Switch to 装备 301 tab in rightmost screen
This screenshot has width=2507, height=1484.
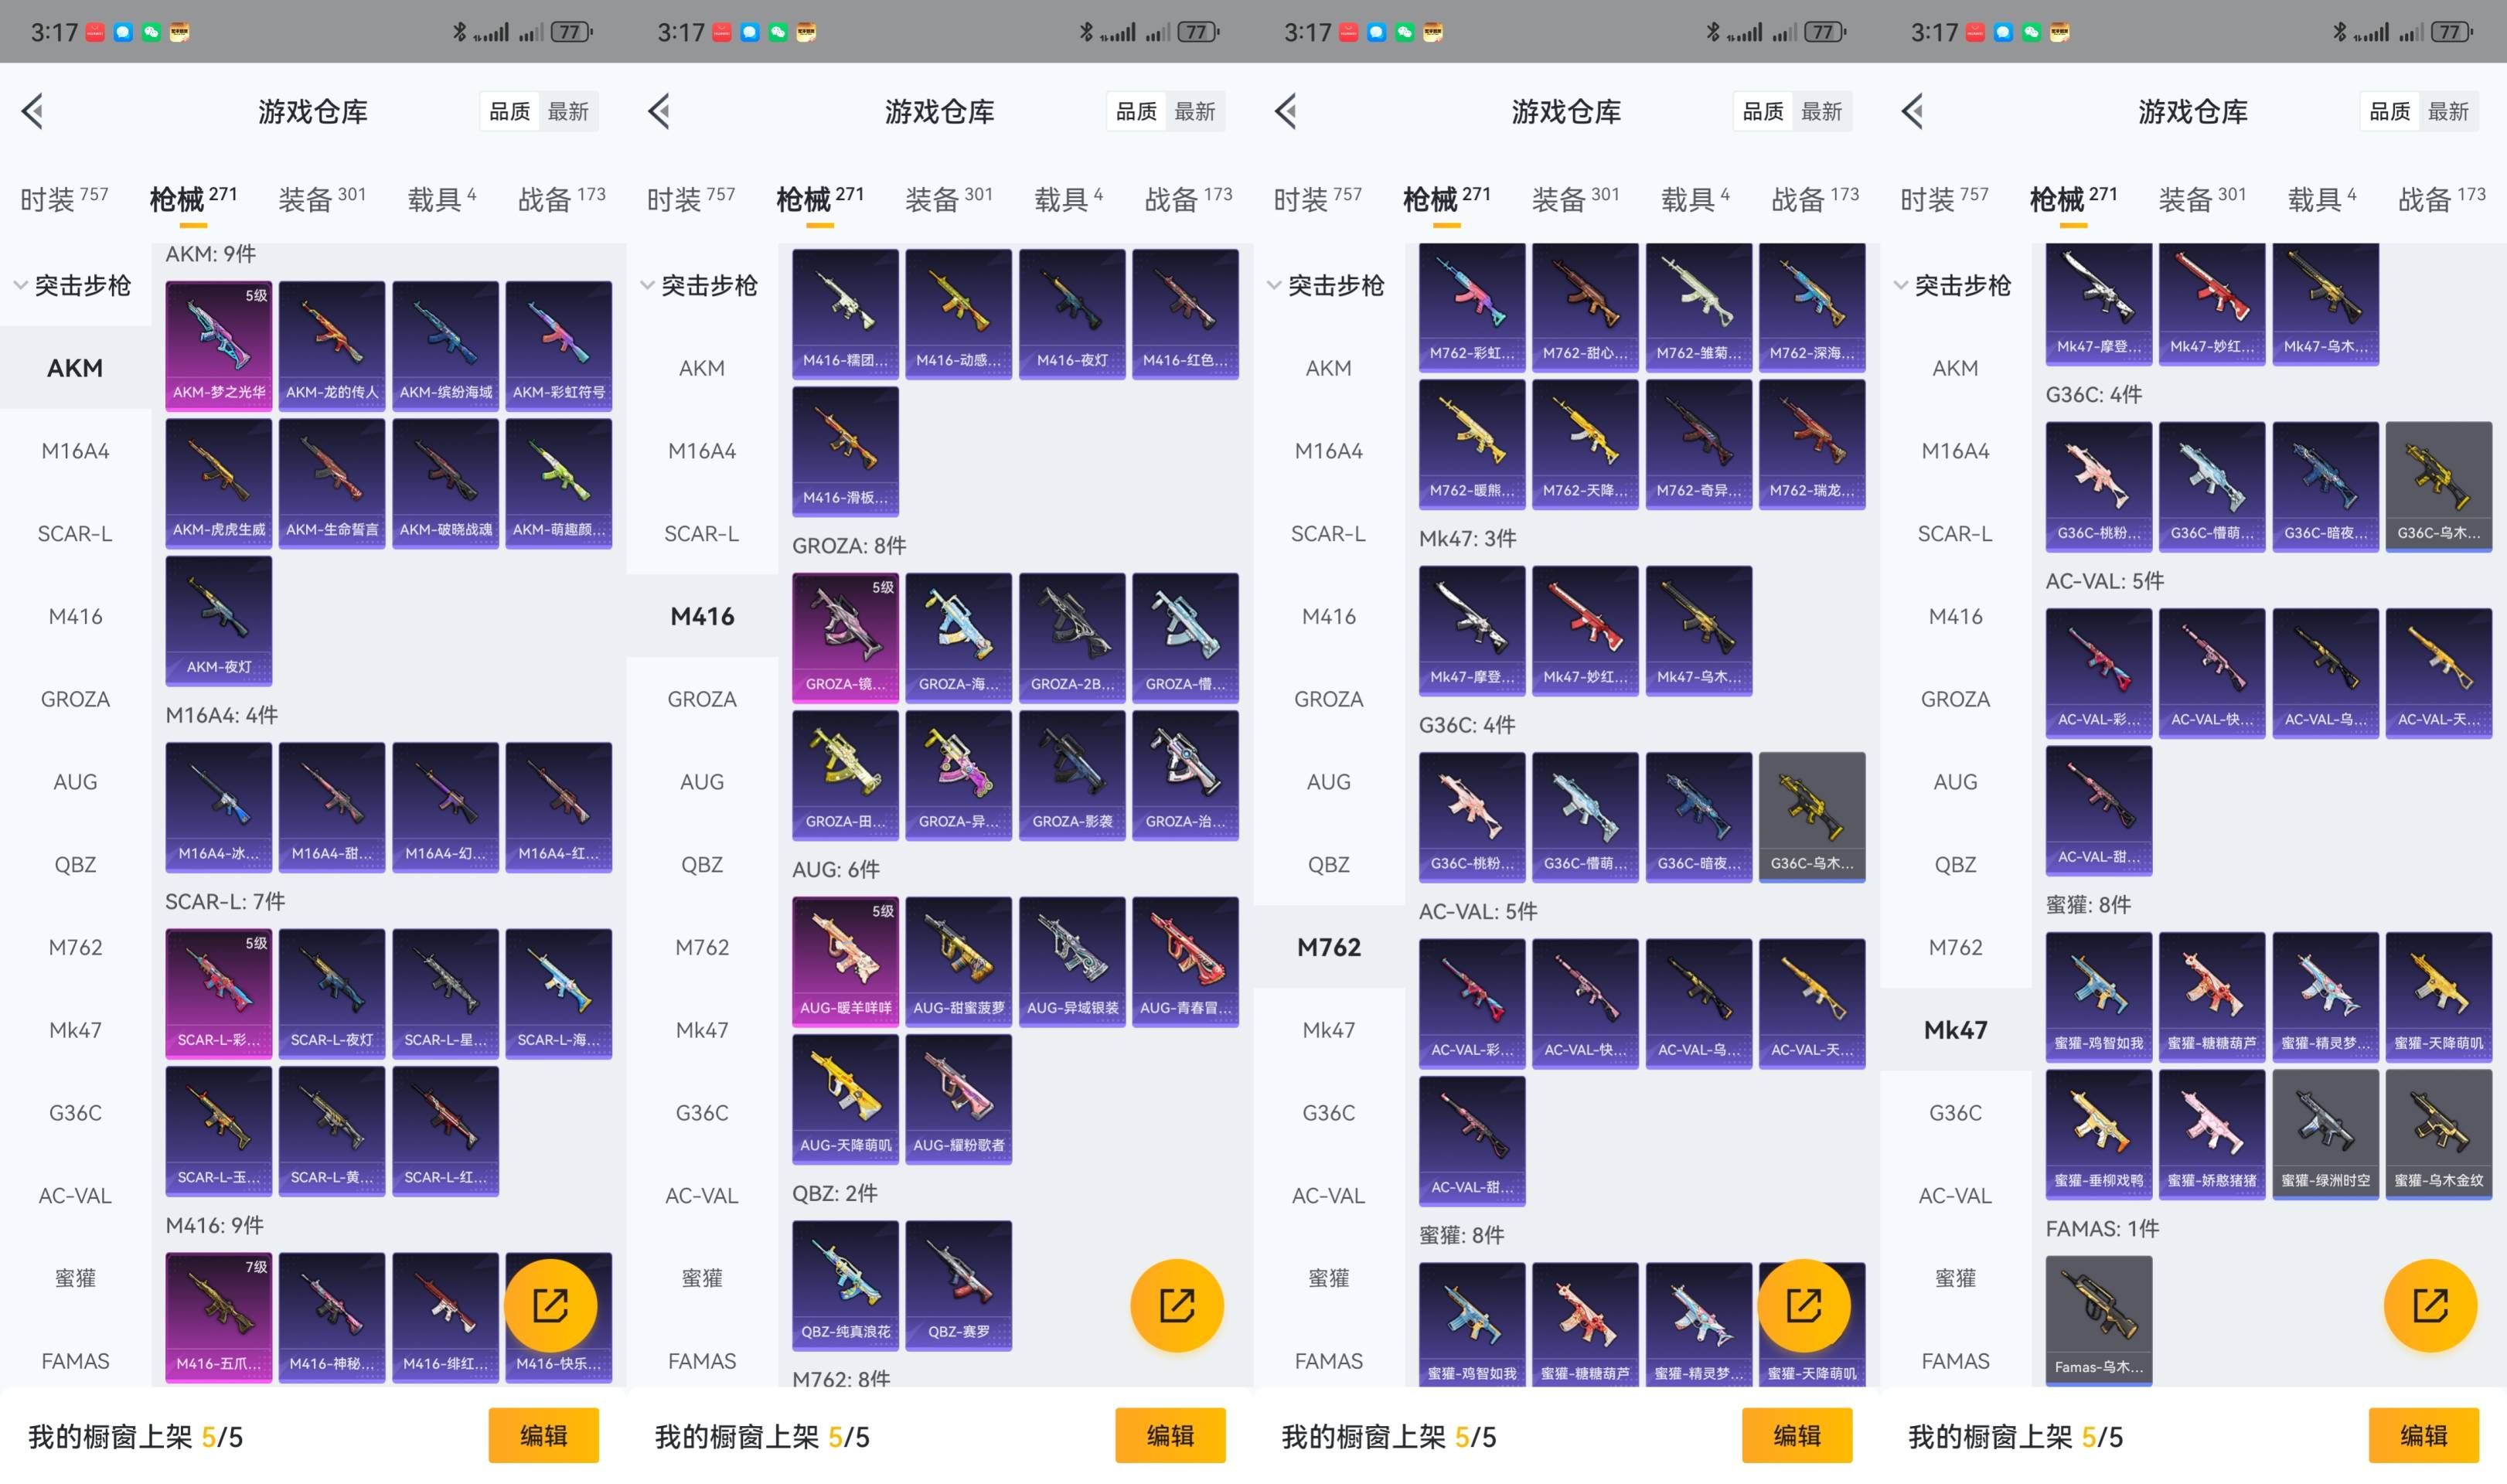(2201, 199)
